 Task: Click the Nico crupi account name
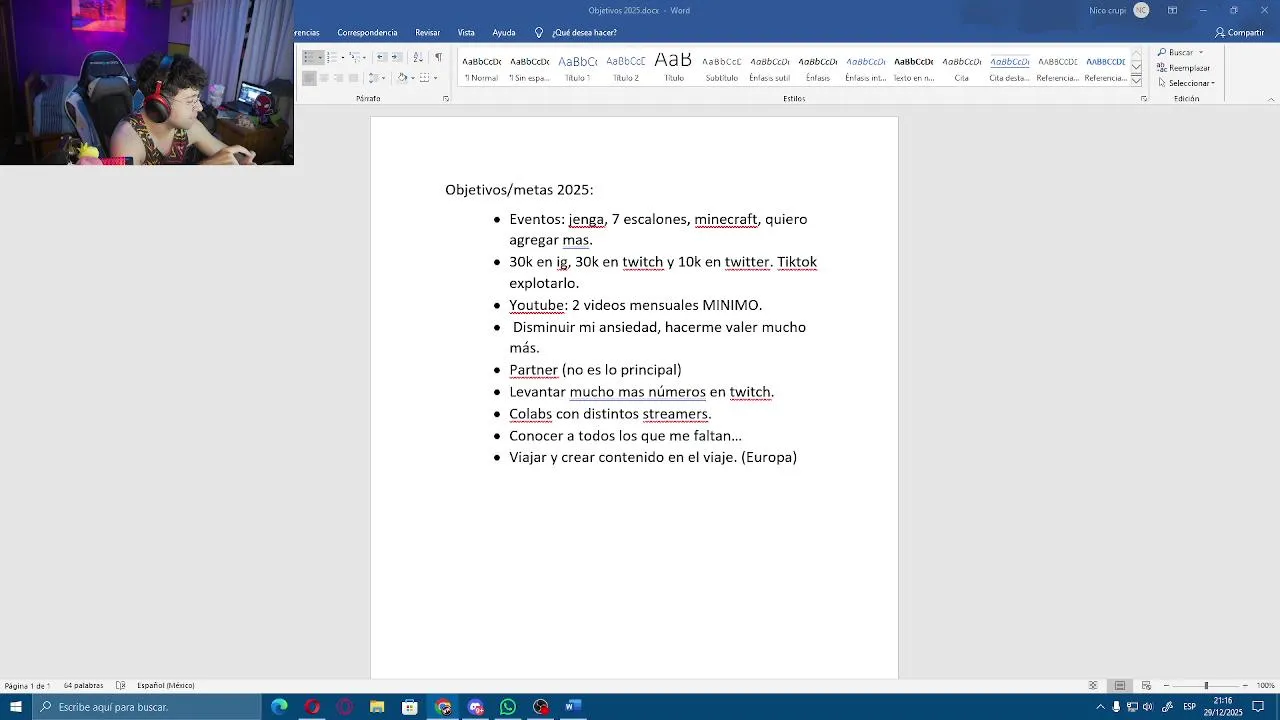tap(1107, 10)
